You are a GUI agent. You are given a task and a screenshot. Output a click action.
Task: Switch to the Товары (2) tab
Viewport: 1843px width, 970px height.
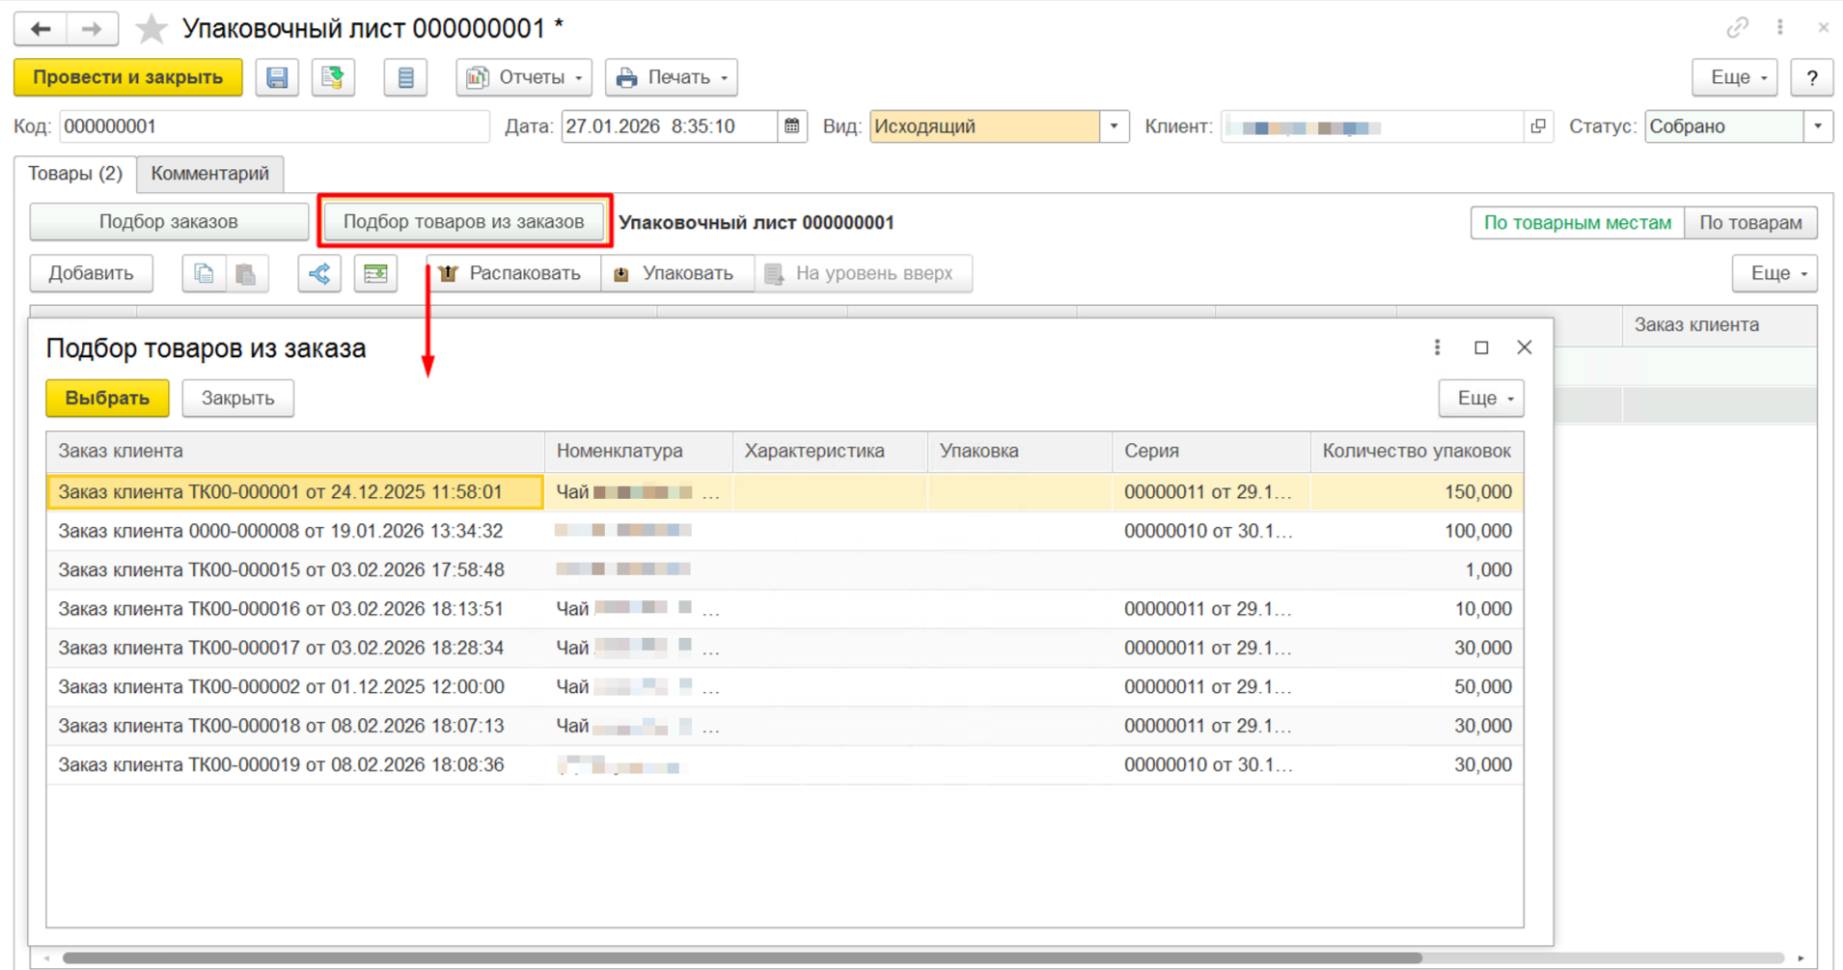[x=75, y=173]
